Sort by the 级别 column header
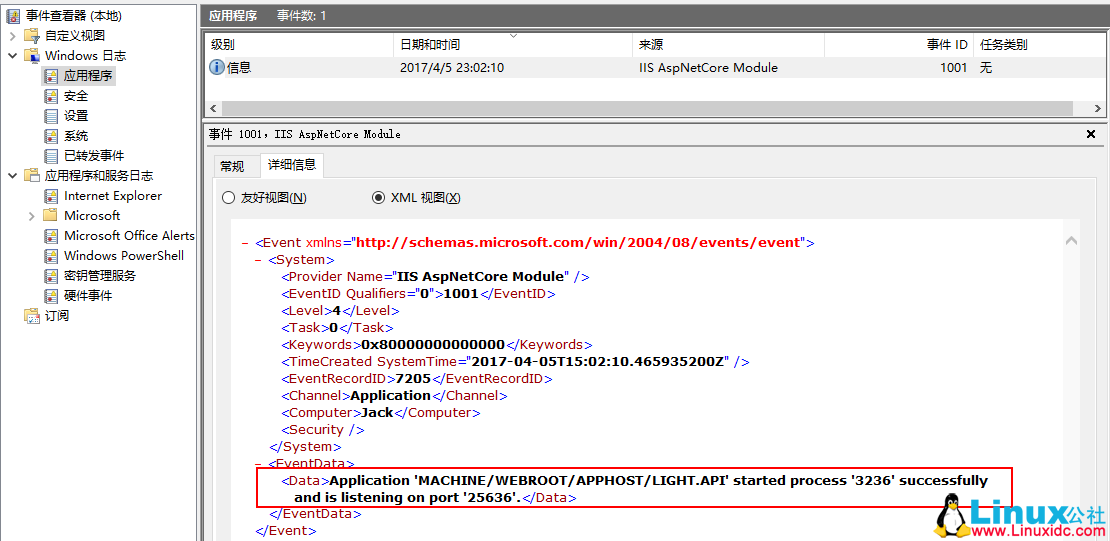 click(298, 45)
